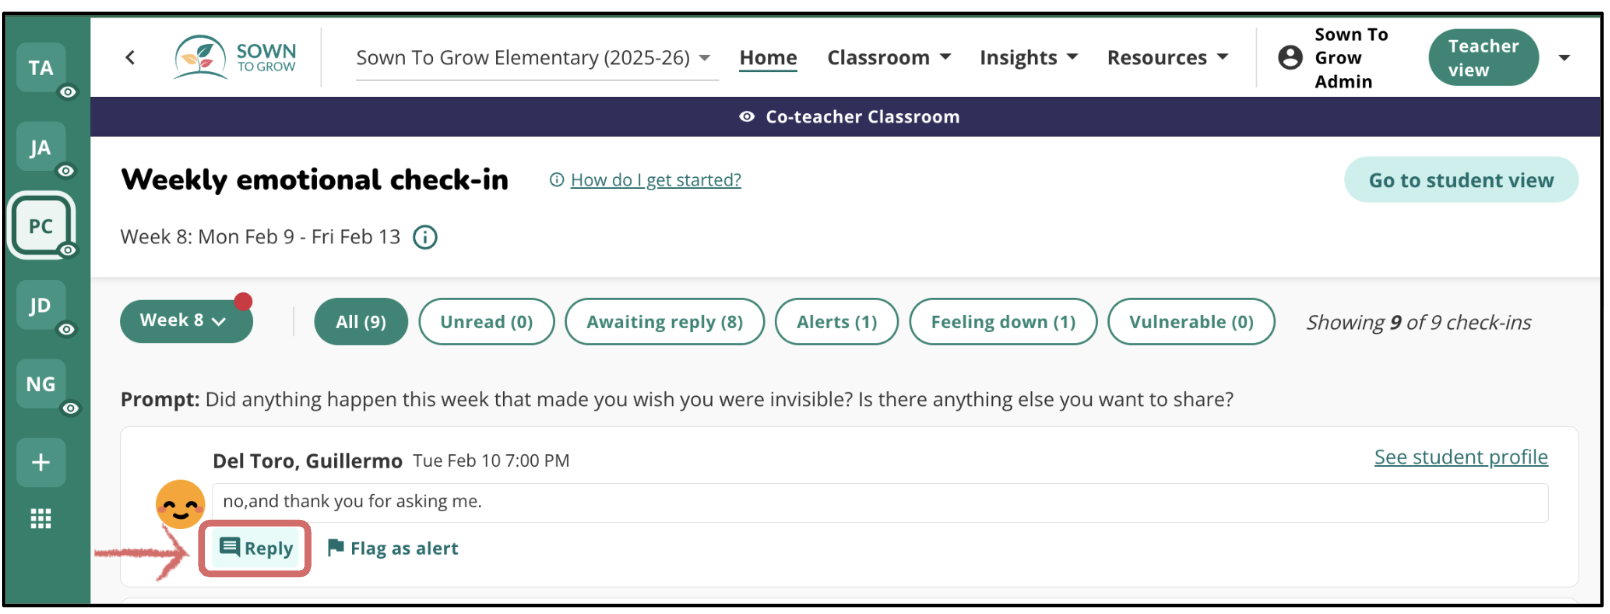Click the eye icon on the Co-teacher Classroom banner
1610x614 pixels.
click(x=746, y=116)
